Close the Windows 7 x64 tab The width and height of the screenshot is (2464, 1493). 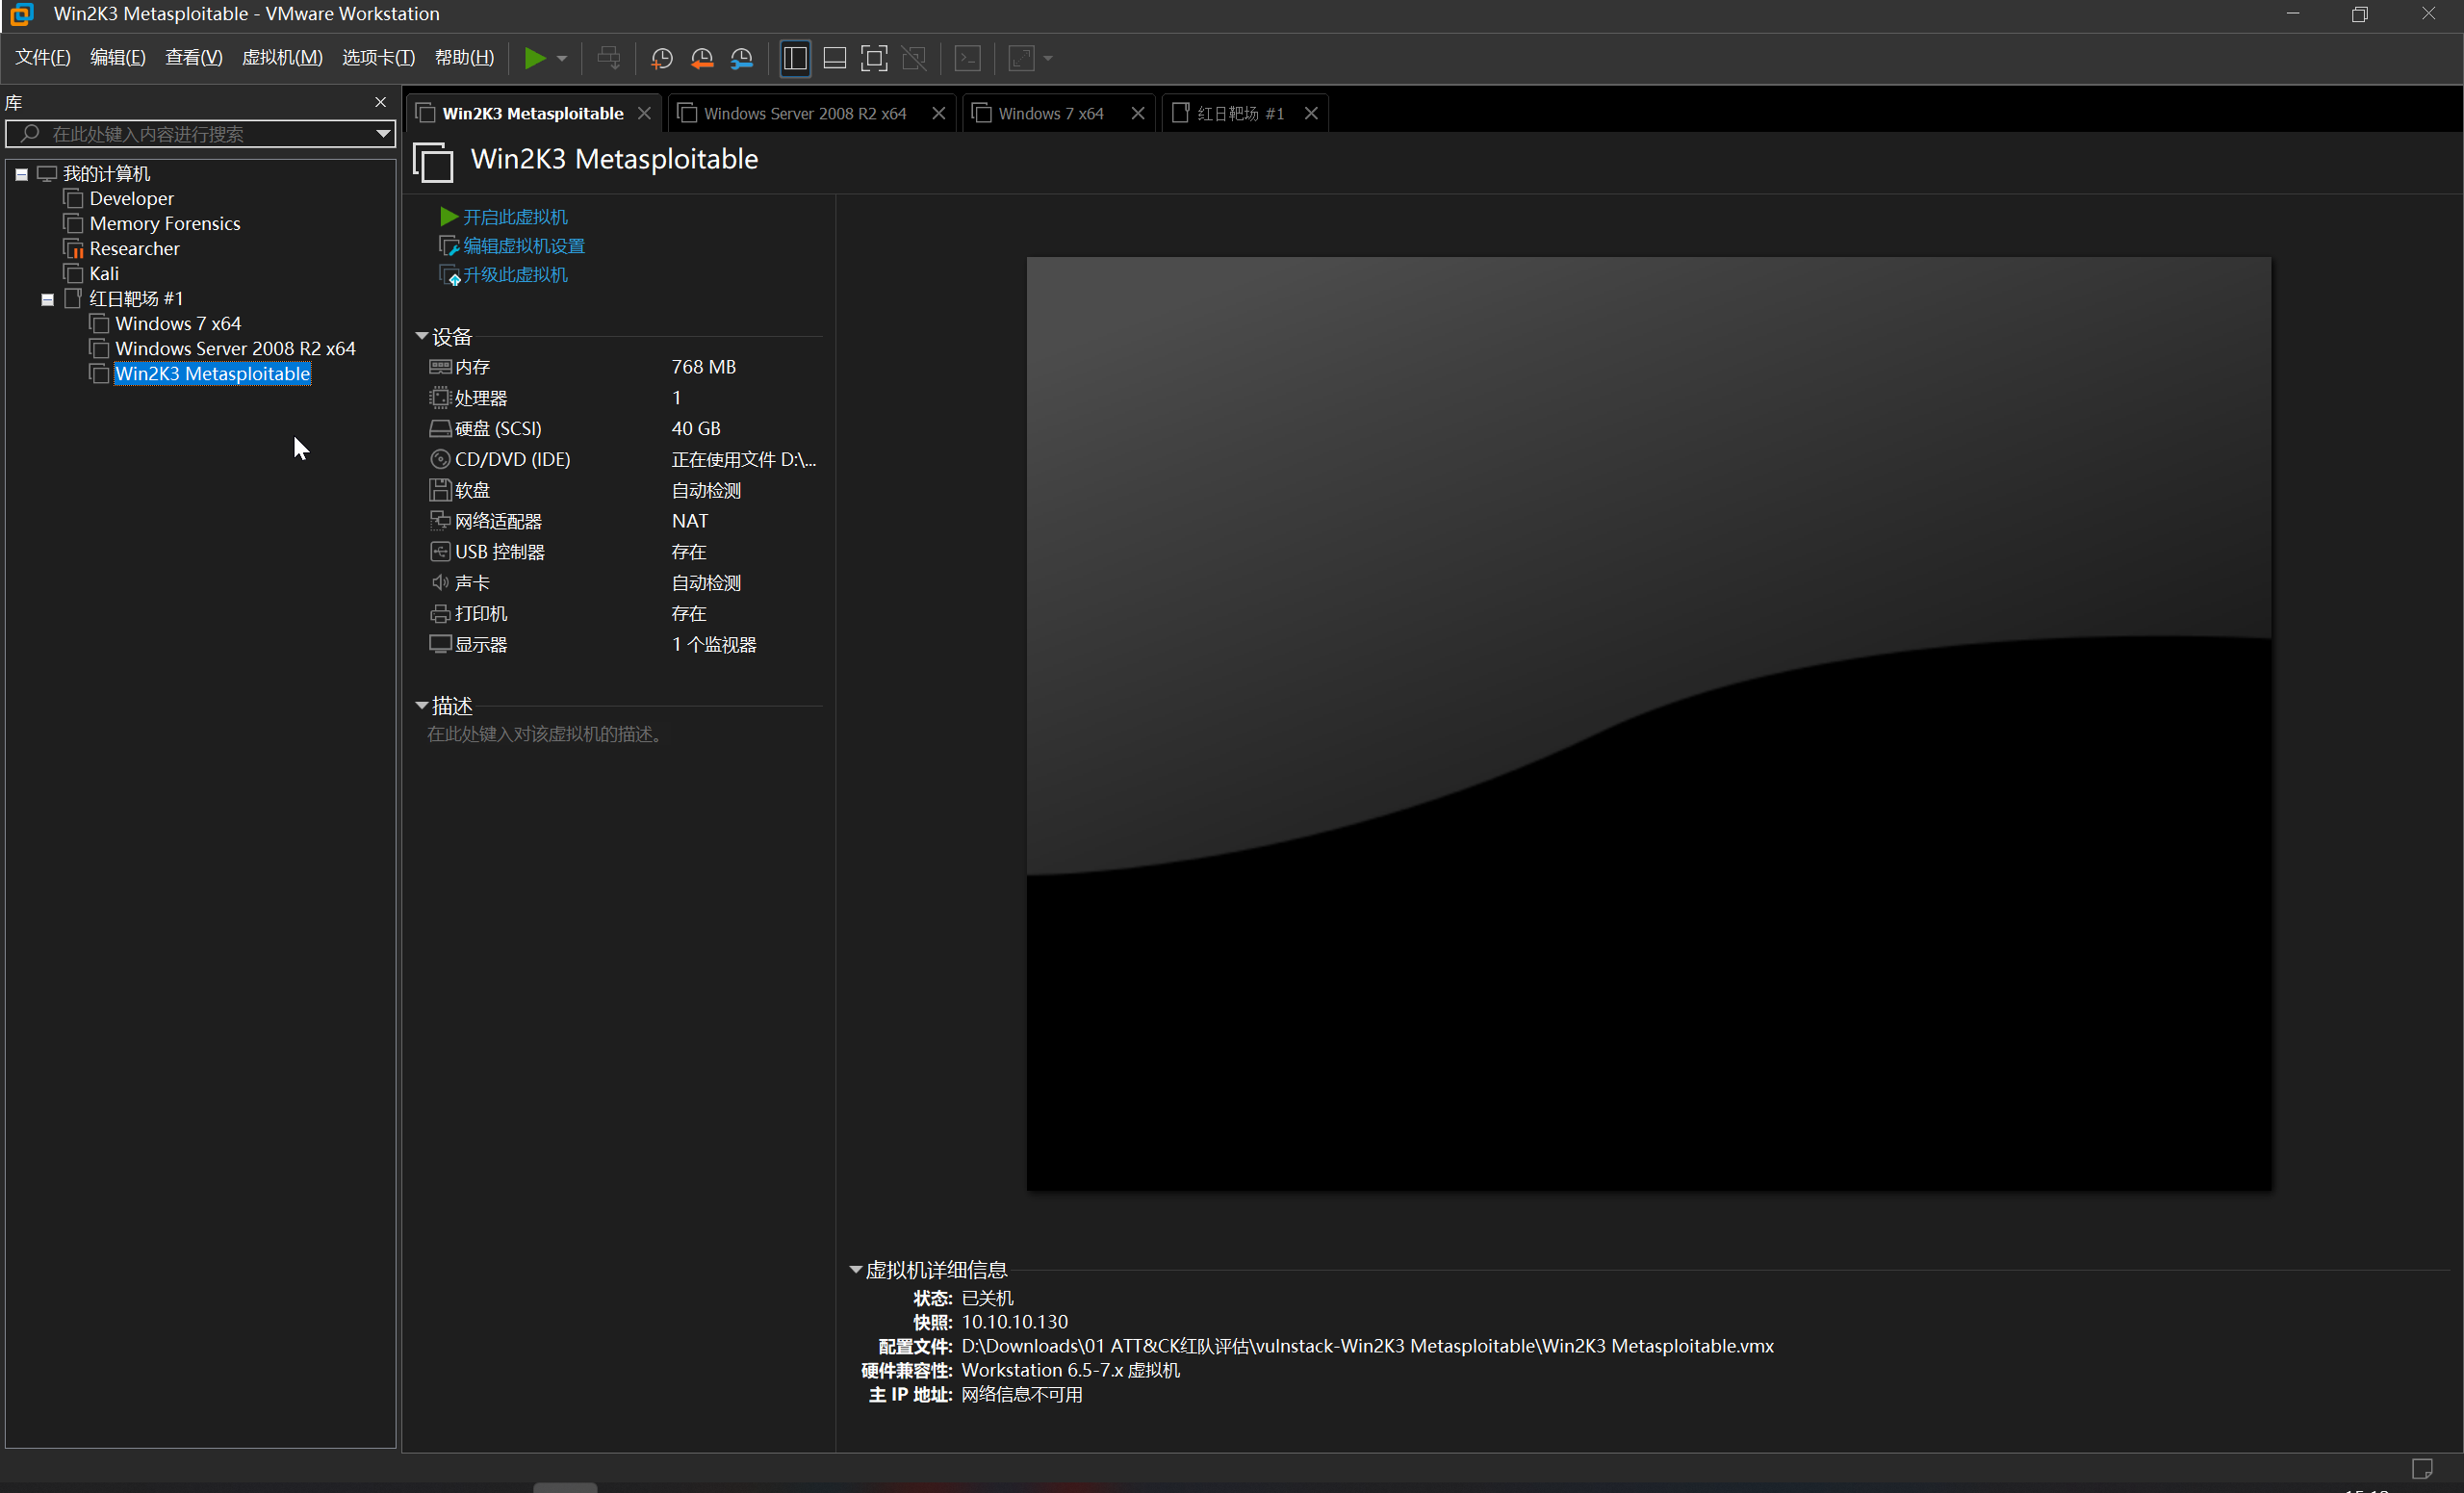click(x=1137, y=114)
